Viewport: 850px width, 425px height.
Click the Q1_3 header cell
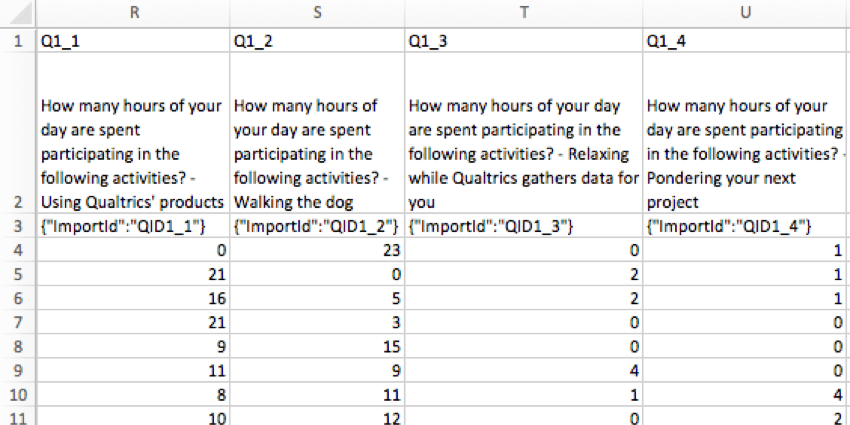[x=524, y=41]
